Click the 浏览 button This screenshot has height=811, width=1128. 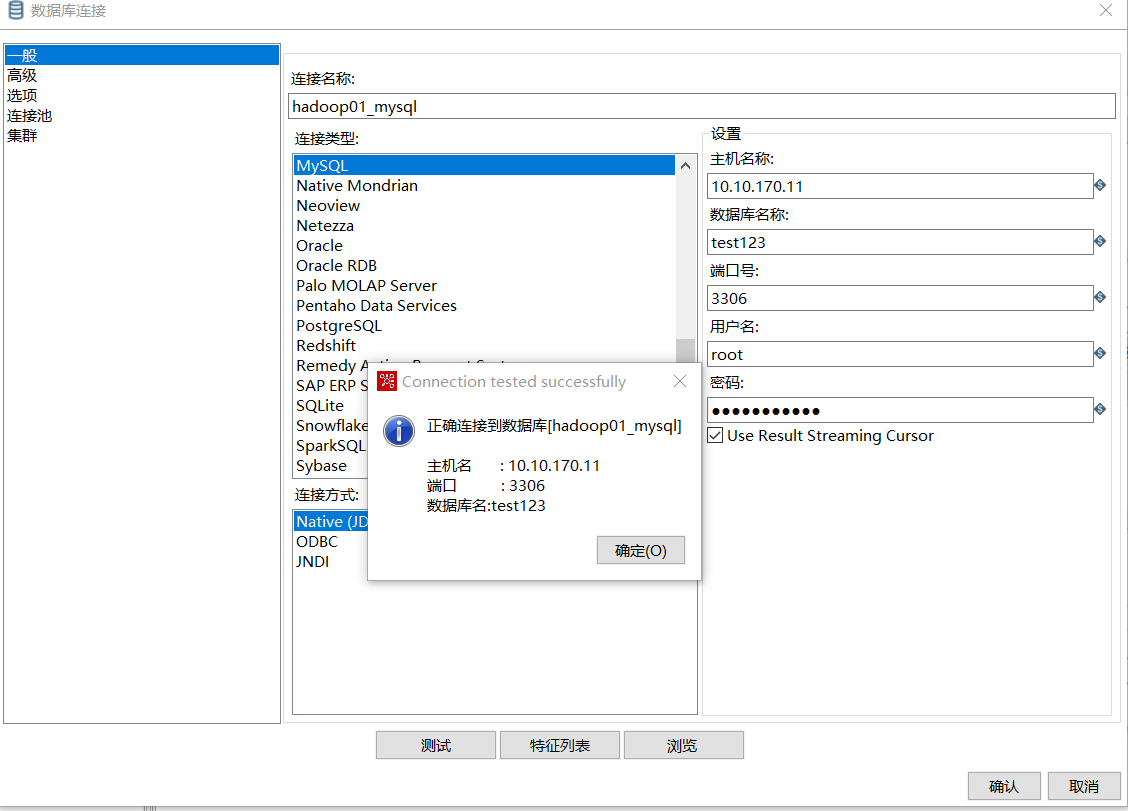tap(683, 745)
